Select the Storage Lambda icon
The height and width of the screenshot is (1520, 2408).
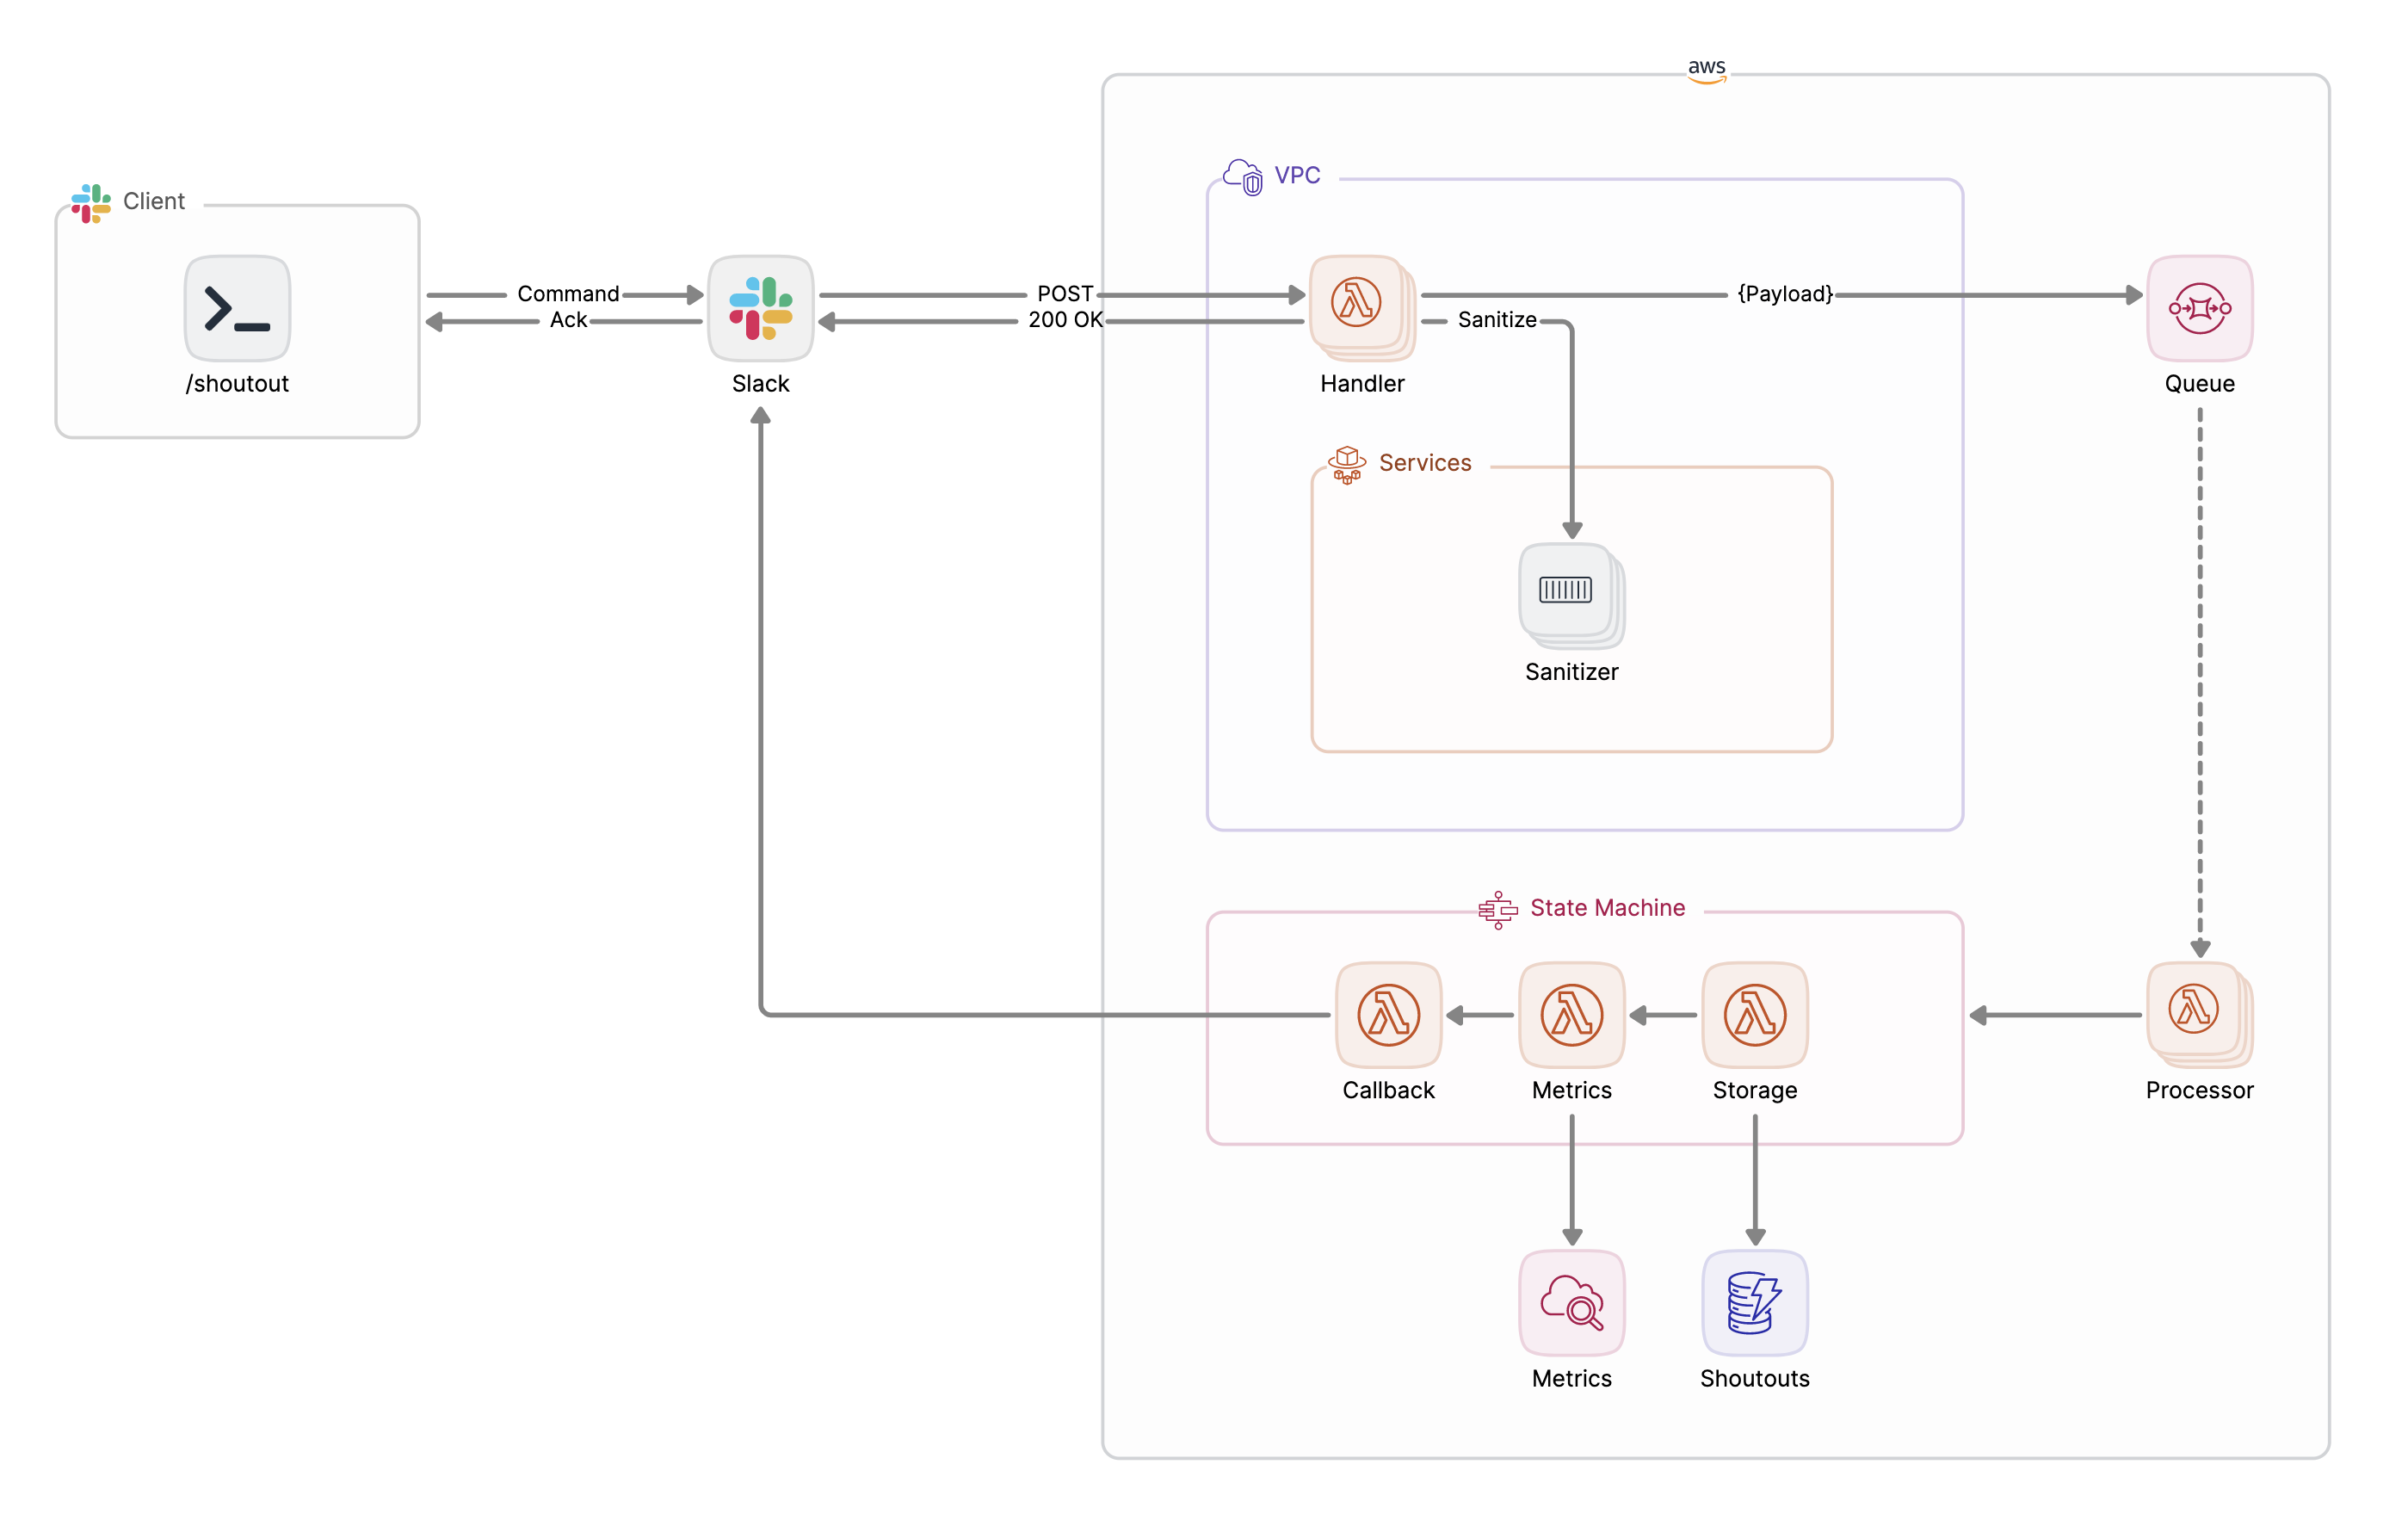click(1754, 1015)
